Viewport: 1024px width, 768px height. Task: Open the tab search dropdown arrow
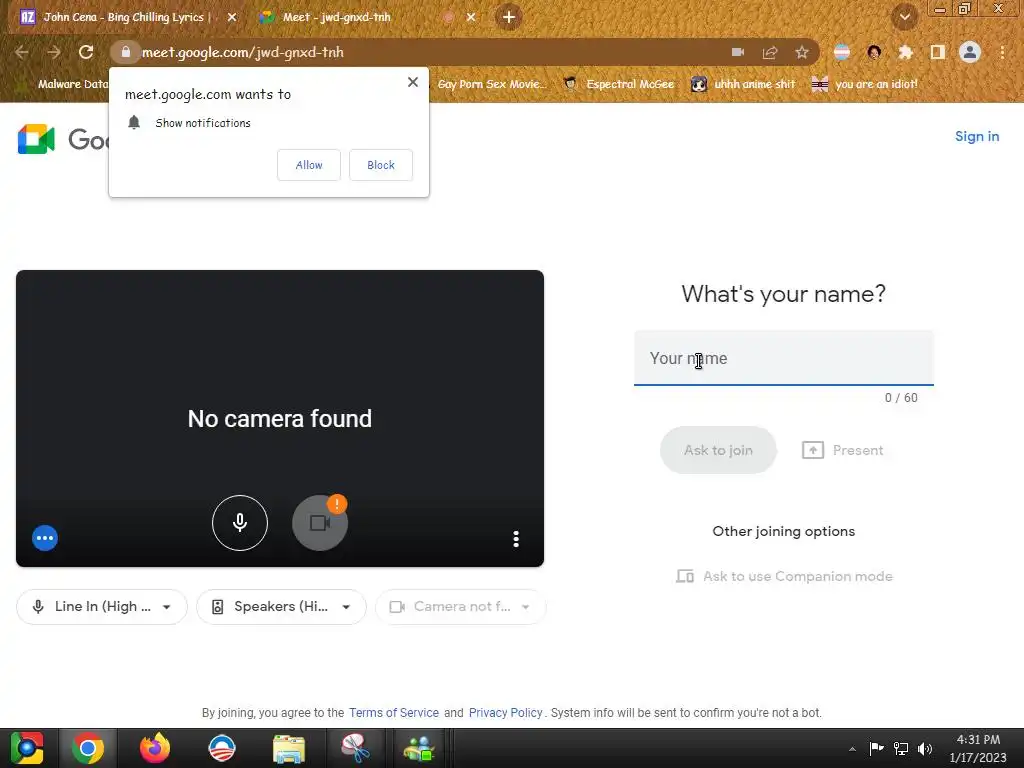point(905,17)
